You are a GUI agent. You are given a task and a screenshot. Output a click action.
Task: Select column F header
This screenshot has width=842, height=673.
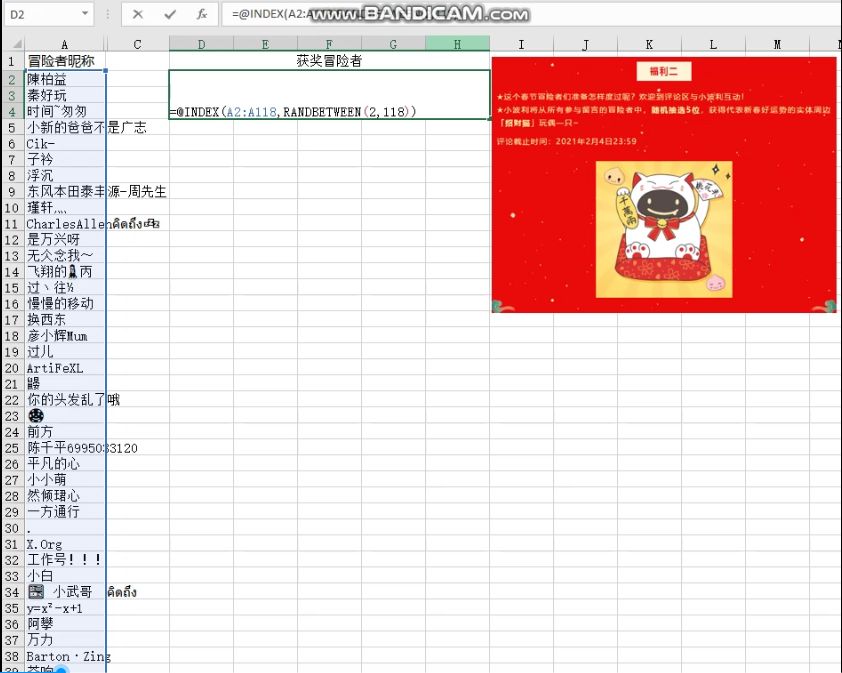(329, 44)
